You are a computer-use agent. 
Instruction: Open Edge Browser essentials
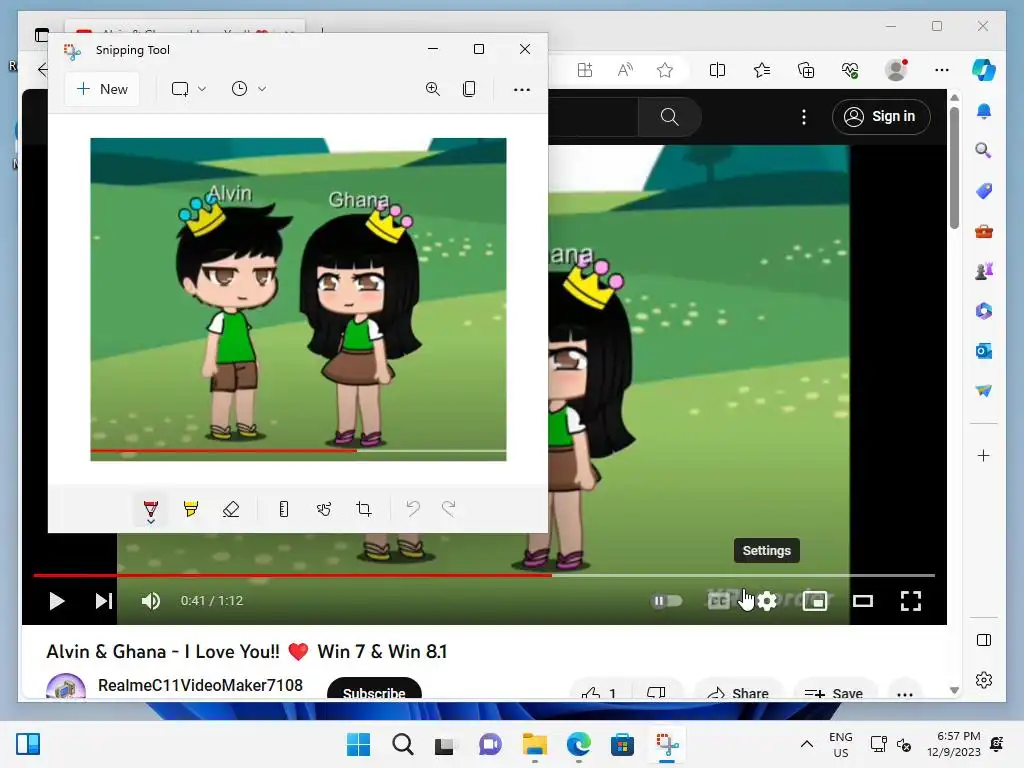pyautogui.click(x=850, y=70)
